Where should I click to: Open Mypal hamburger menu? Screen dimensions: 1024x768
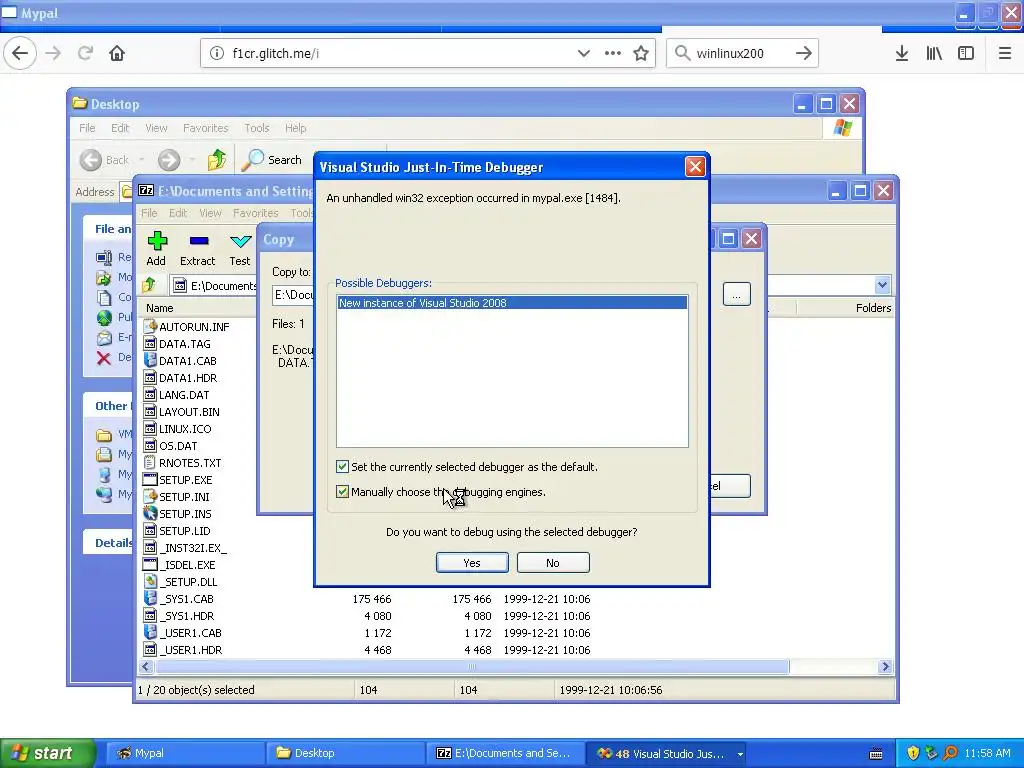[x=1005, y=54]
